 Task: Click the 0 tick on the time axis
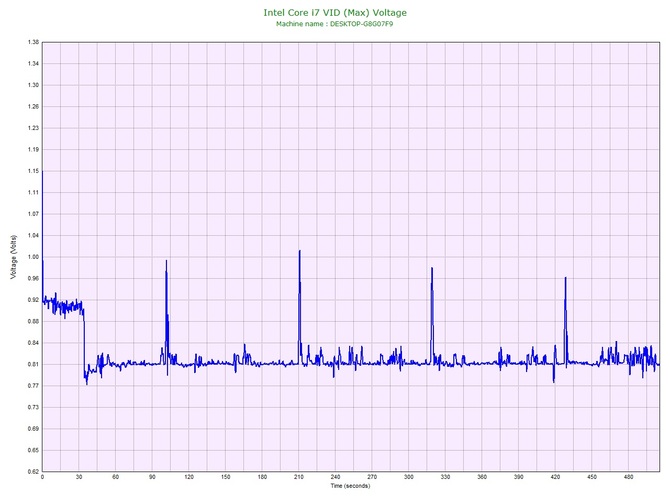42,477
